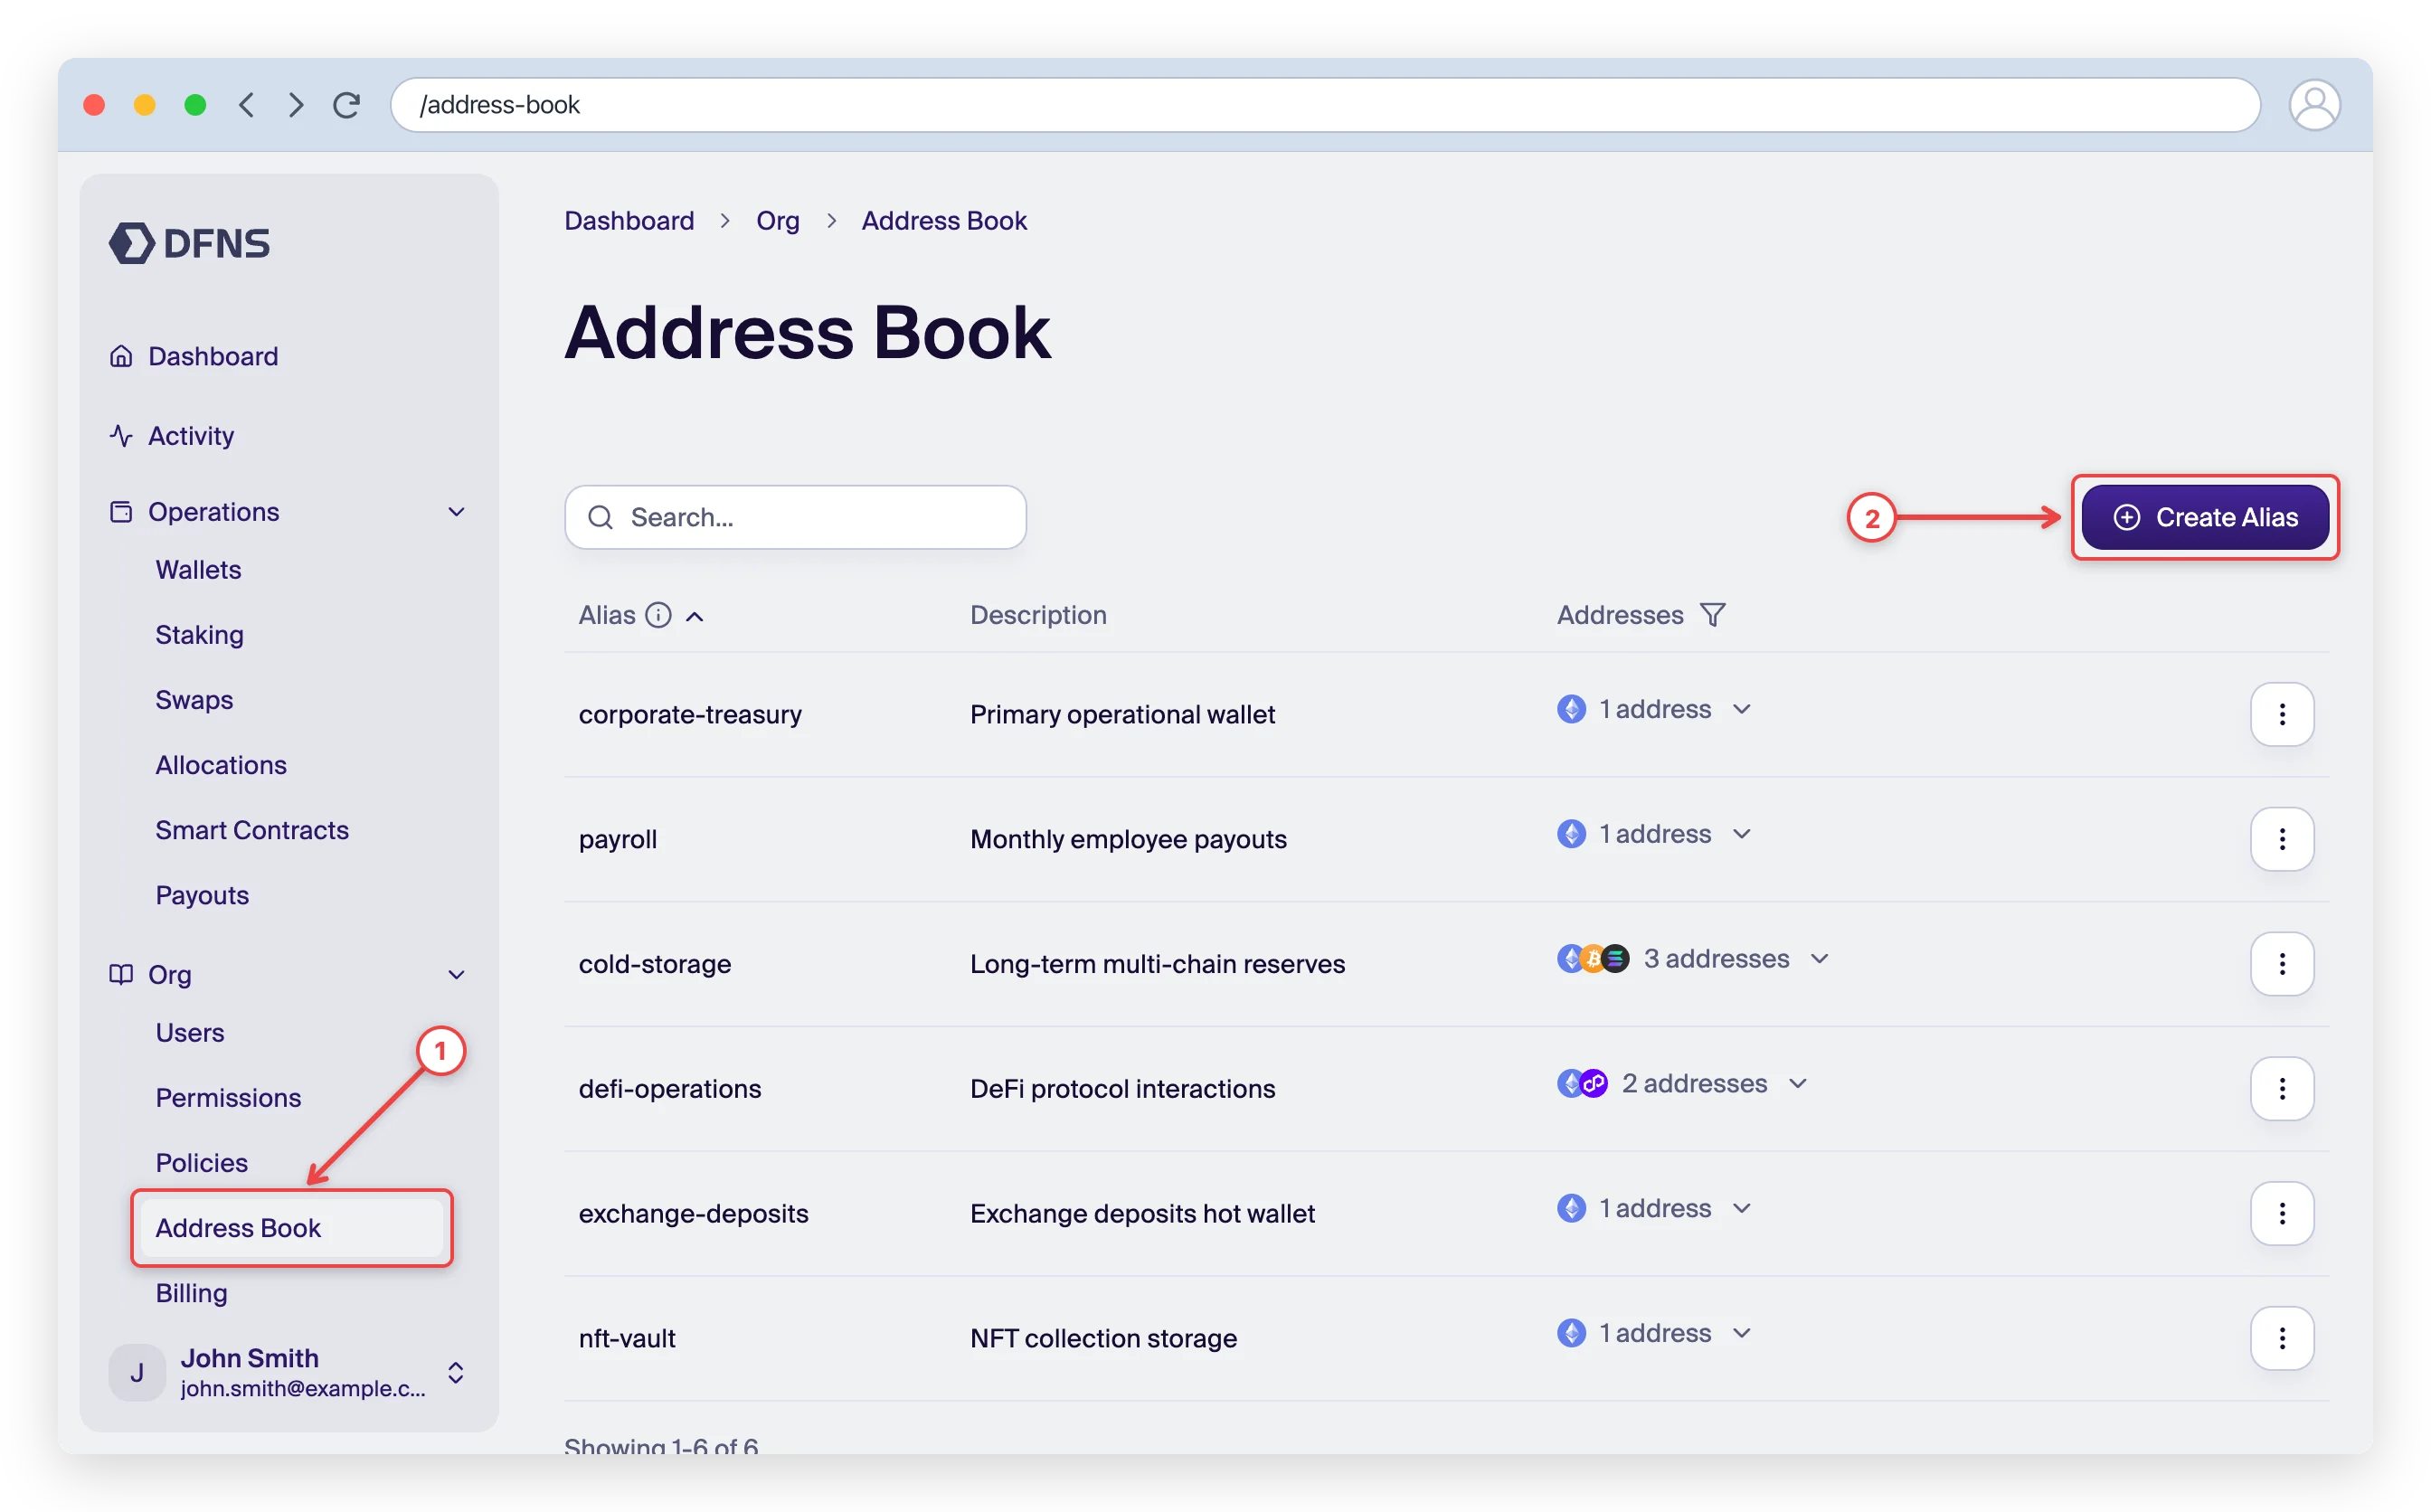Click the Address Book breadcrumb
The image size is (2431, 1512).
pyautogui.click(x=944, y=220)
